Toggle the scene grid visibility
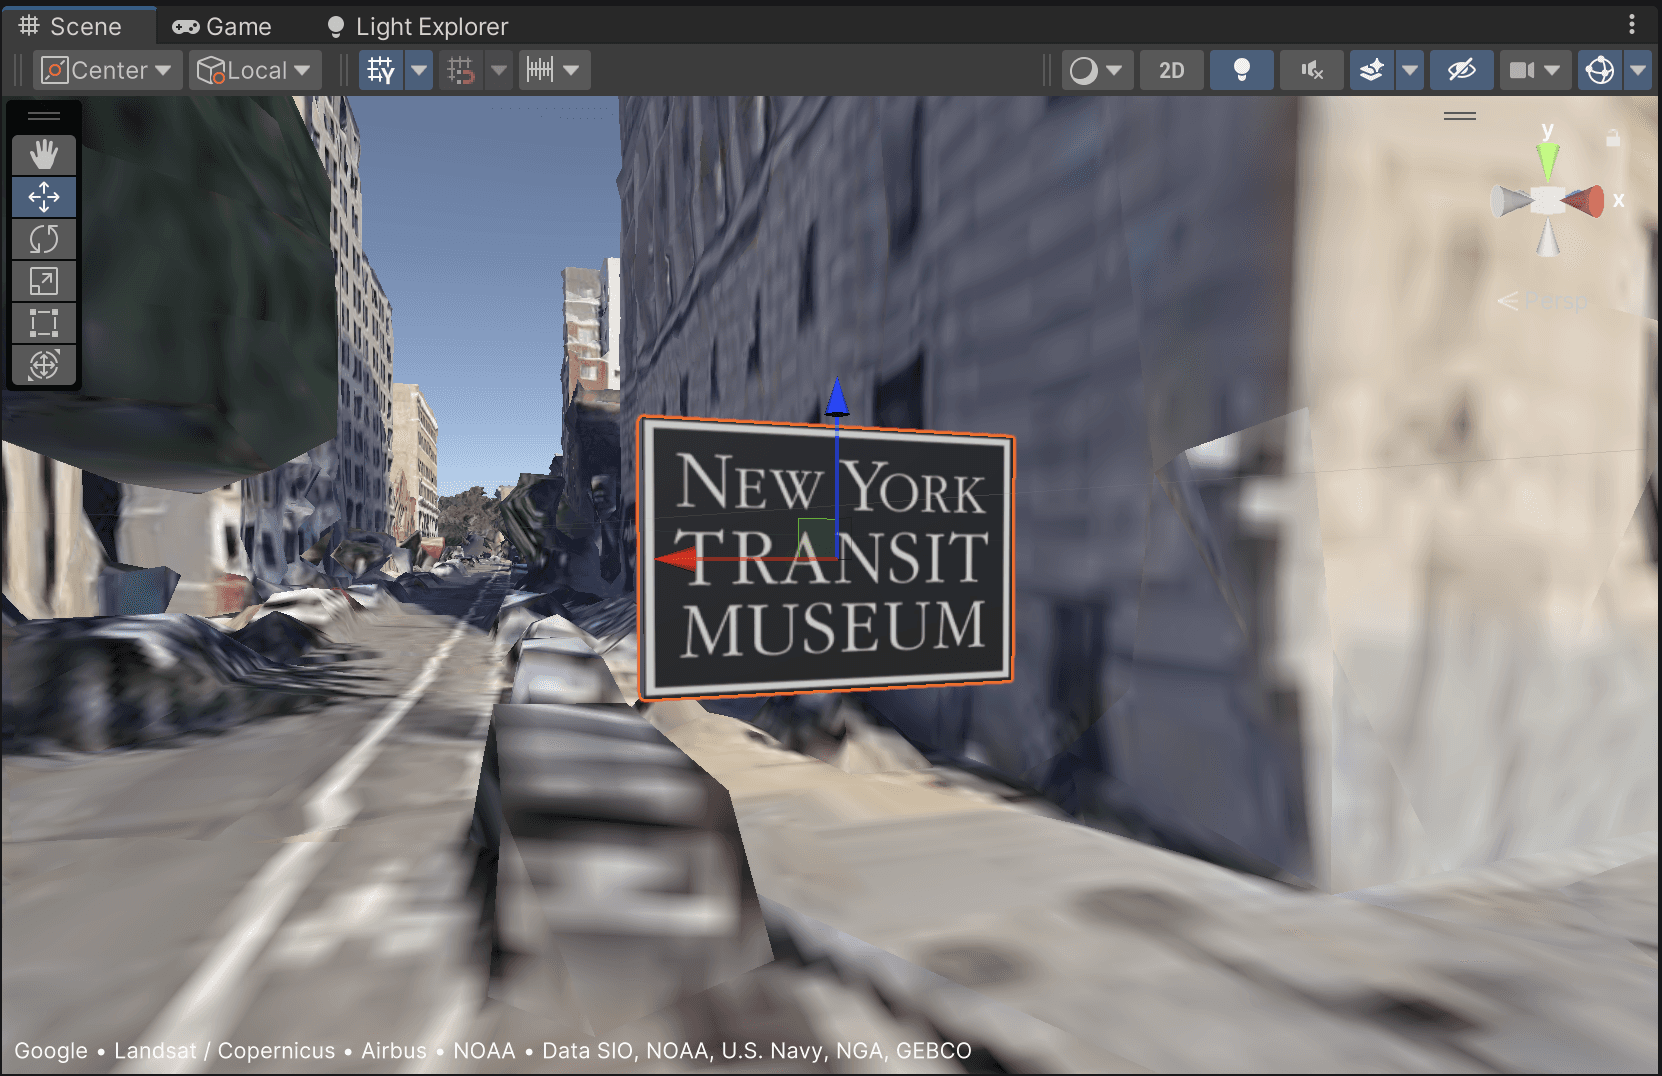The width and height of the screenshot is (1662, 1076). click(381, 70)
